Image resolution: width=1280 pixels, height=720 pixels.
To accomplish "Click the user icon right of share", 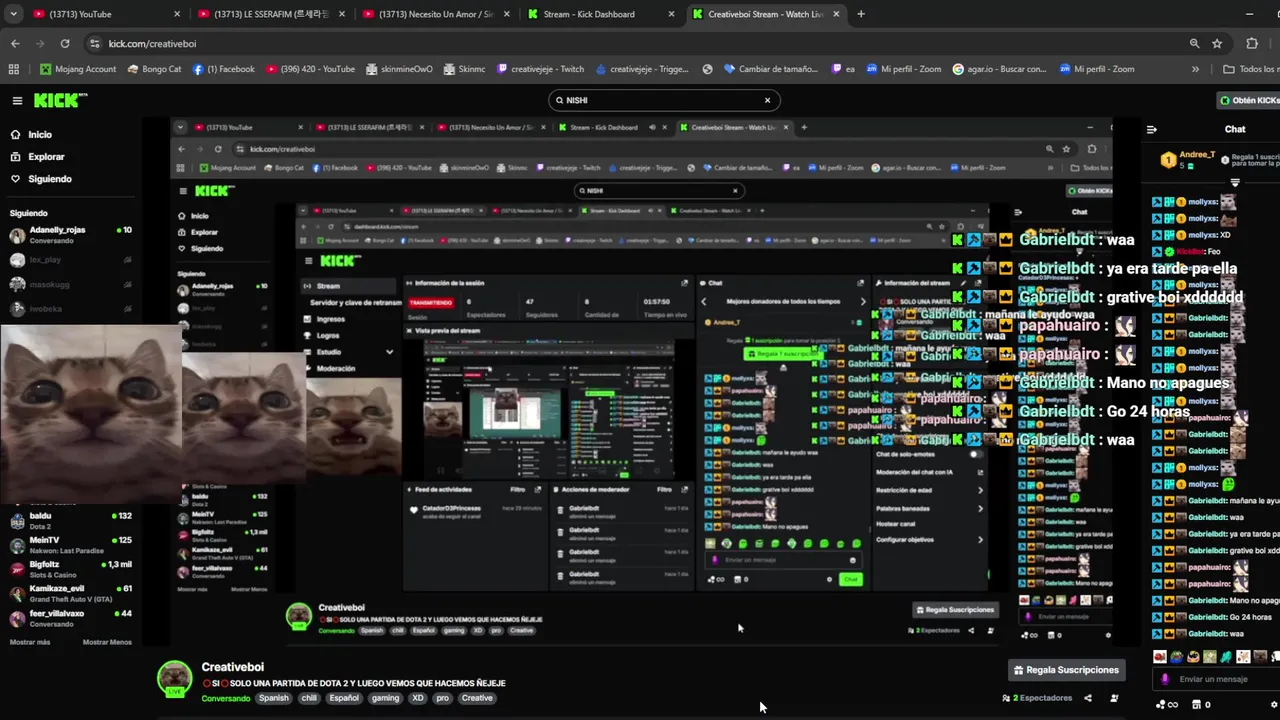I will coord(1114,698).
